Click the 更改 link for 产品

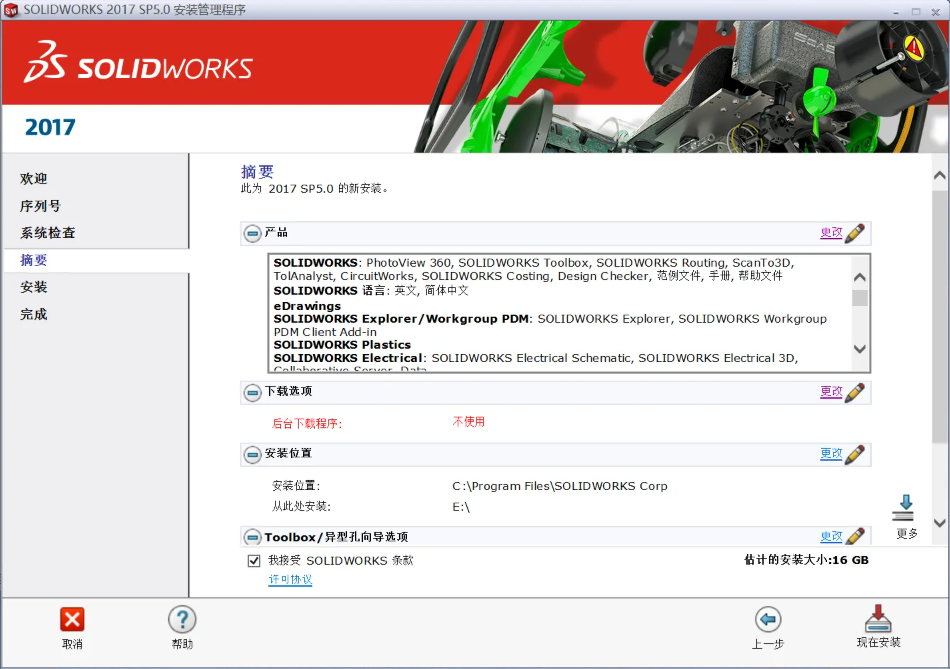coord(831,233)
